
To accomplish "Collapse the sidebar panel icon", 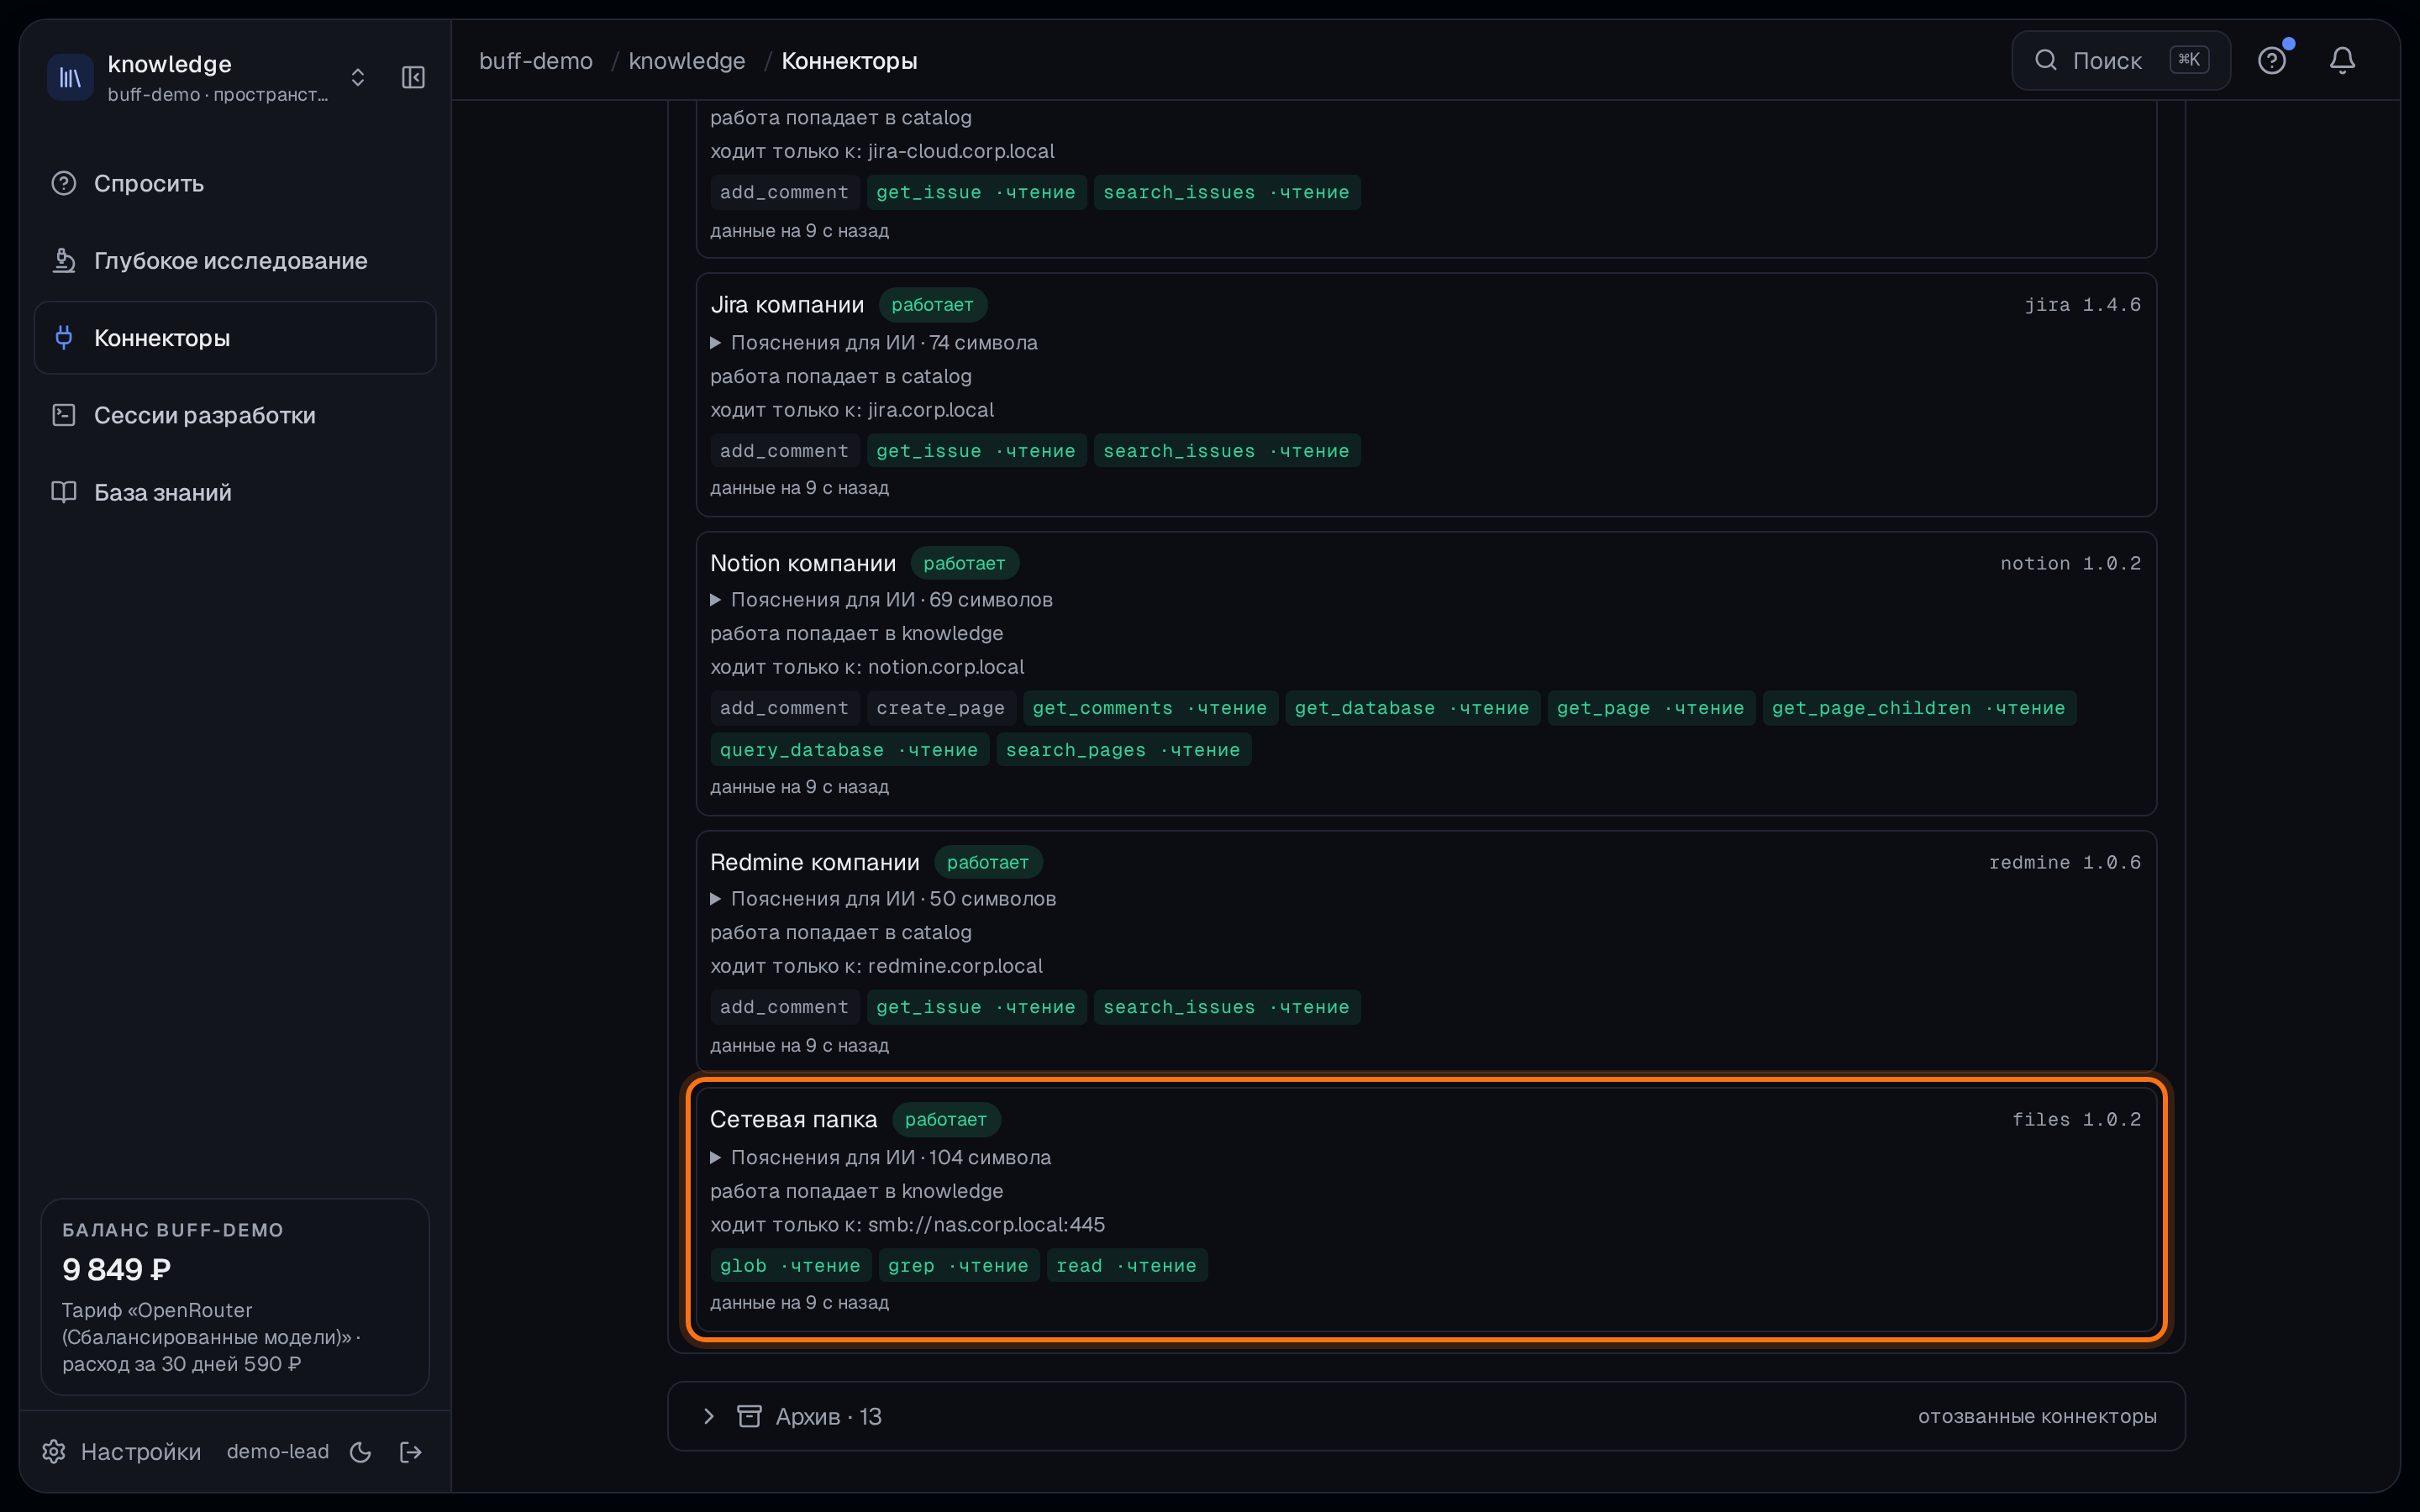I will coord(413,77).
